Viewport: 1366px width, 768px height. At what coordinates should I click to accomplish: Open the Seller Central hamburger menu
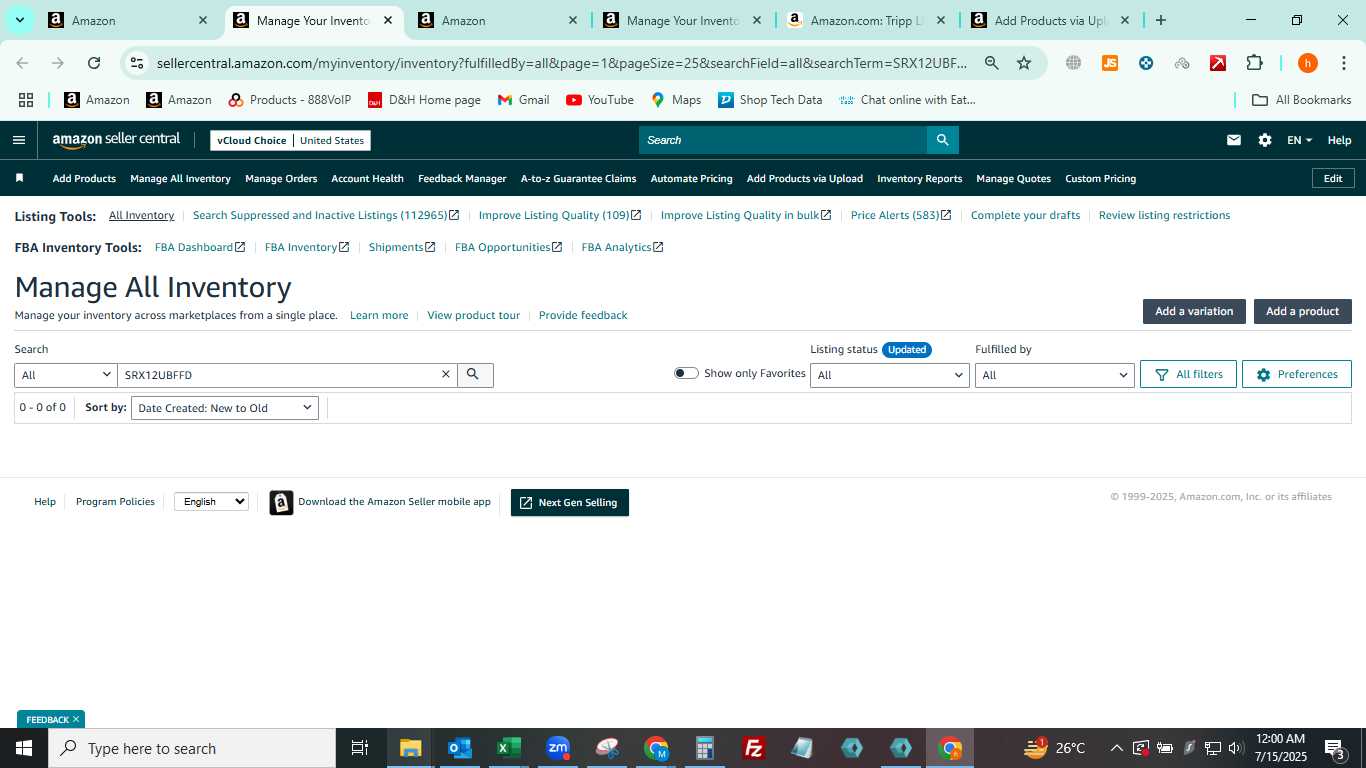[18, 140]
